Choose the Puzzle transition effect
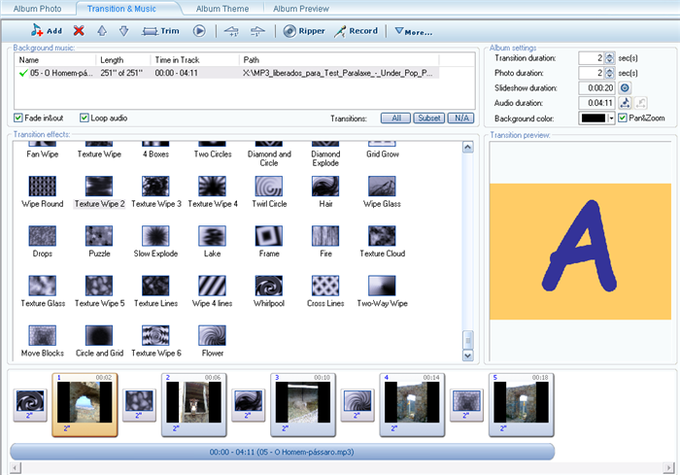This screenshot has height=475, width=680. pyautogui.click(x=99, y=242)
